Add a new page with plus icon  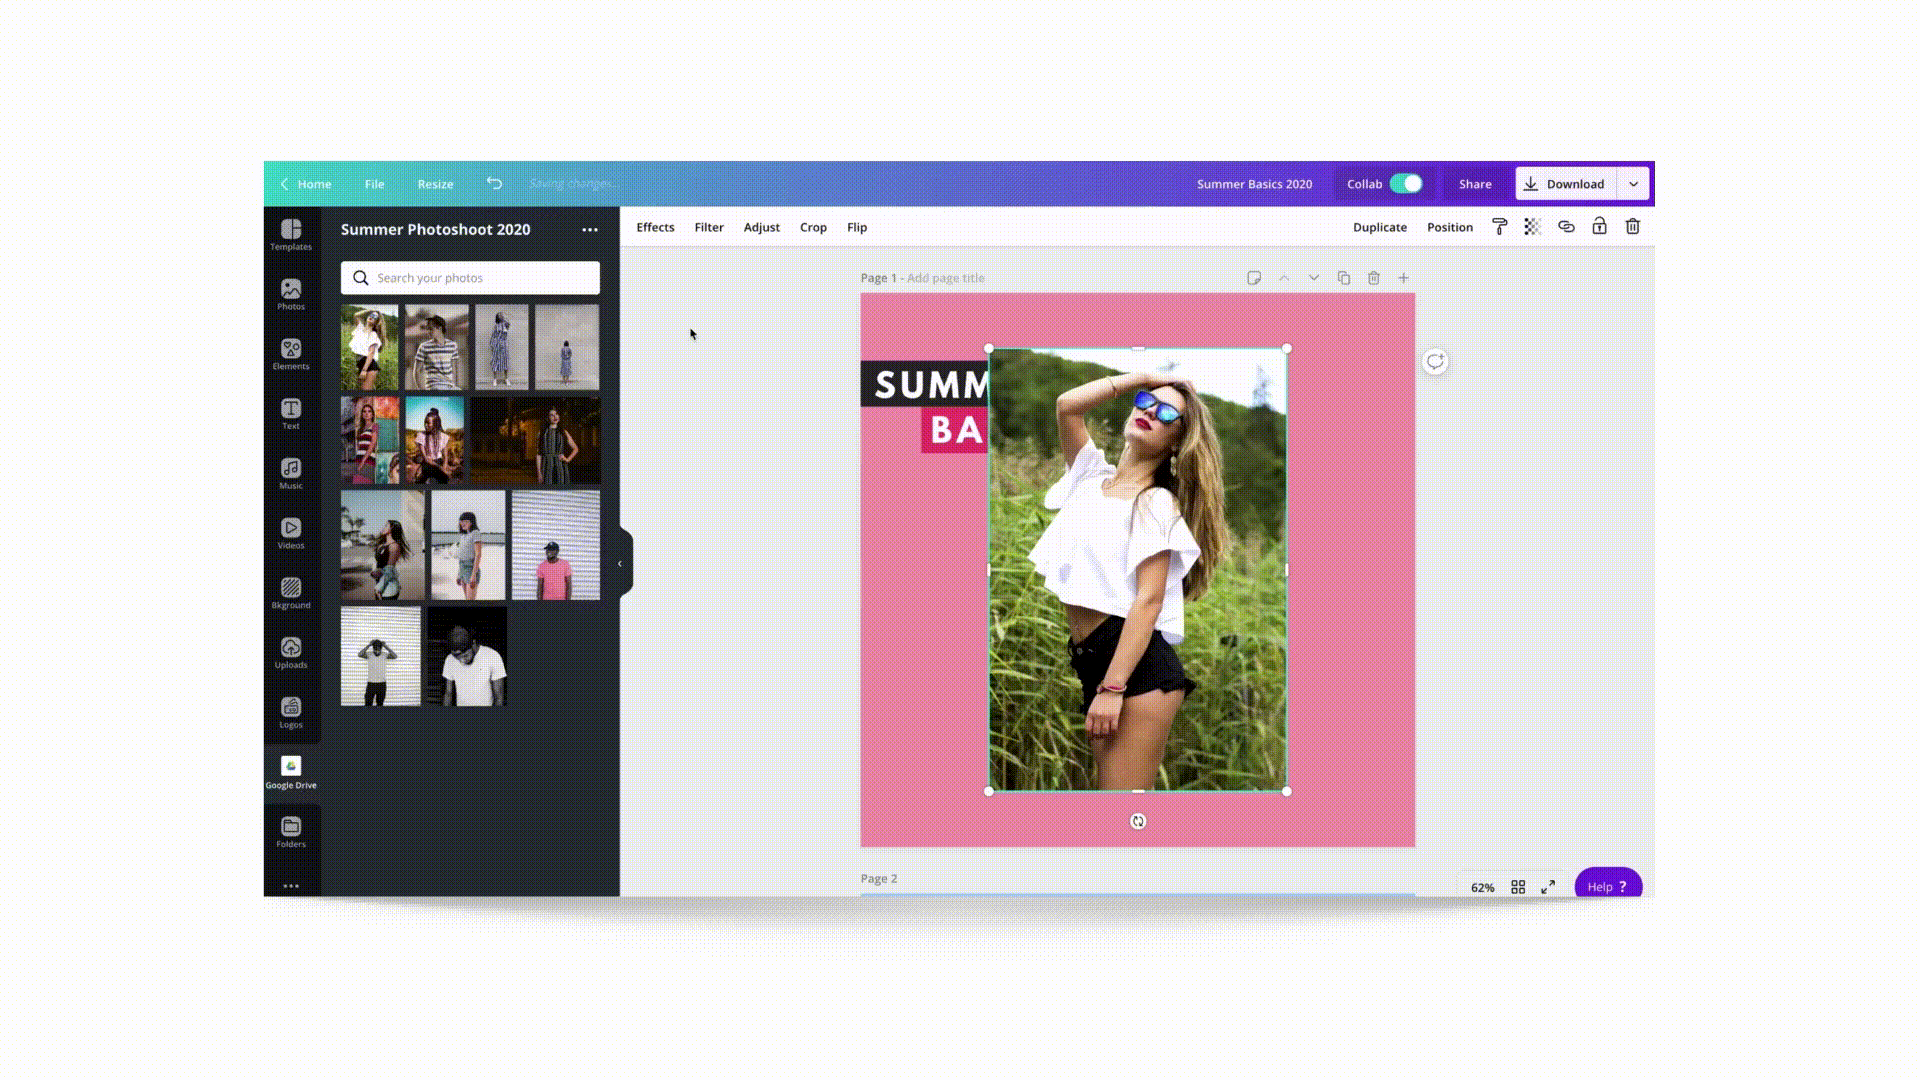pos(1403,278)
